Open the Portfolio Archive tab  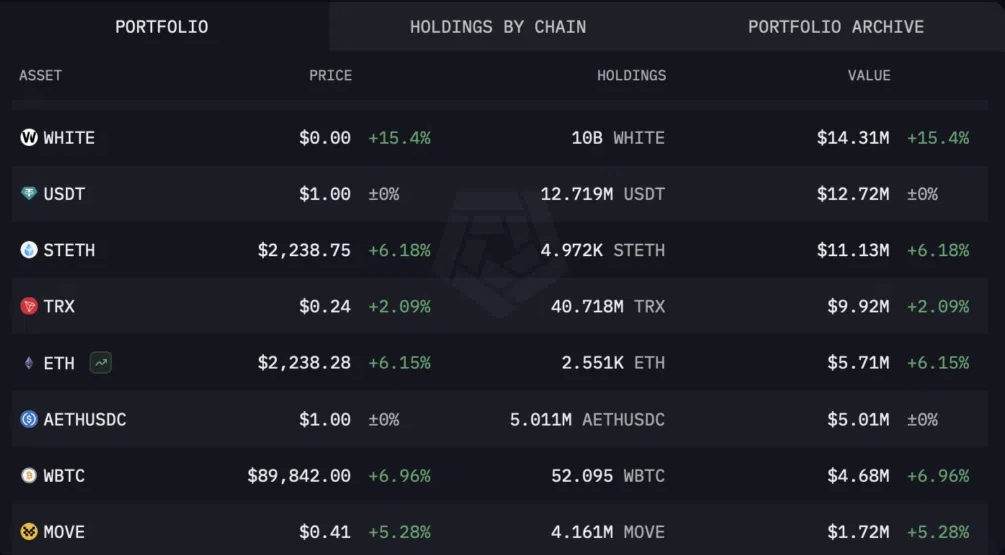836,26
